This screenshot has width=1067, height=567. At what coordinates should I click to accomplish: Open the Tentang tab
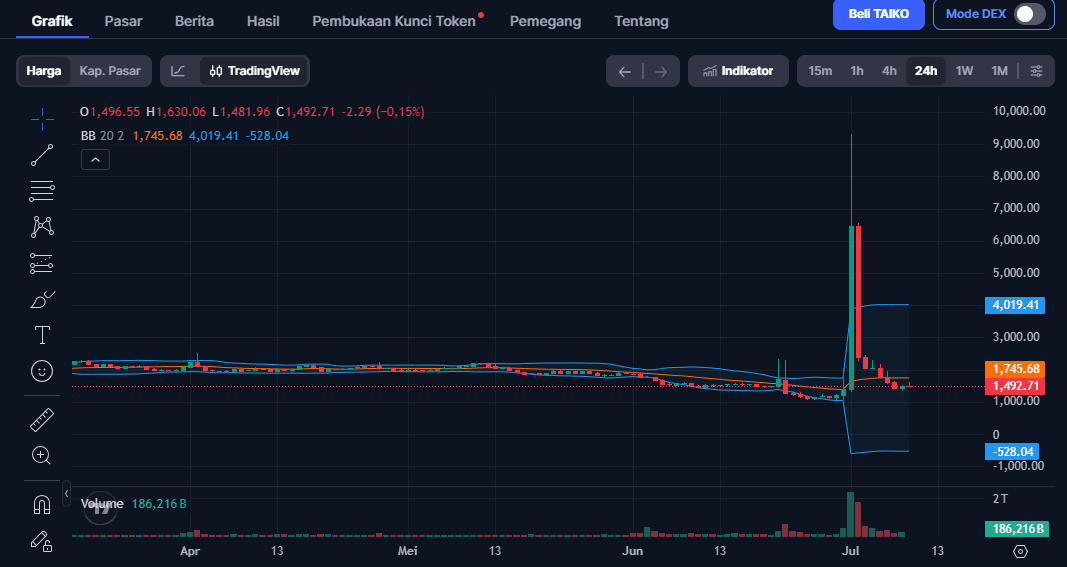[x=641, y=21]
